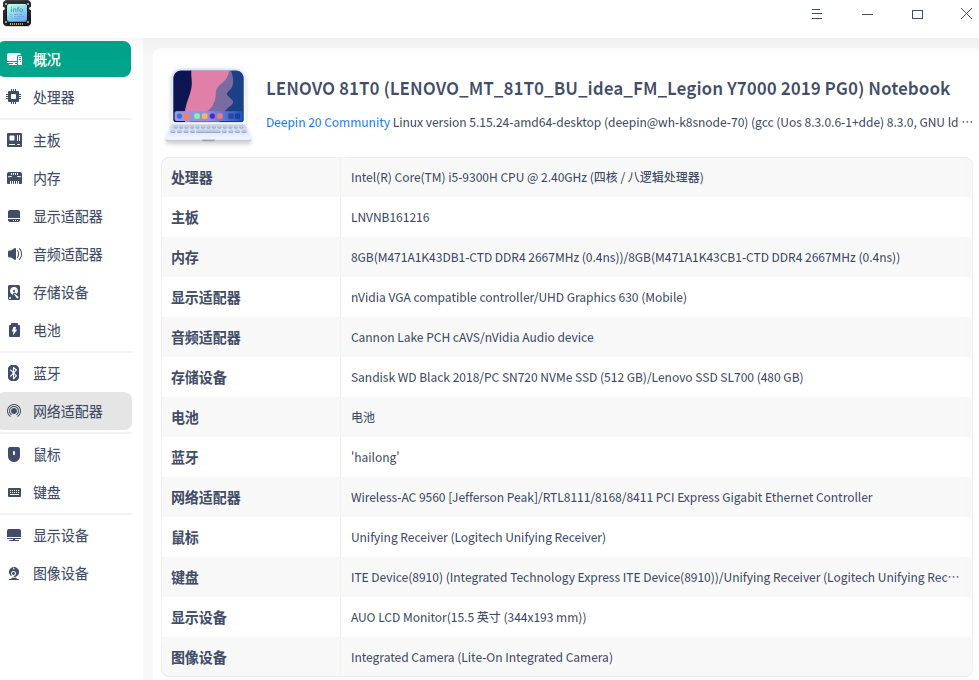Select the LNVNB161216 motherboard value
The height and width of the screenshot is (680, 979).
390,217
